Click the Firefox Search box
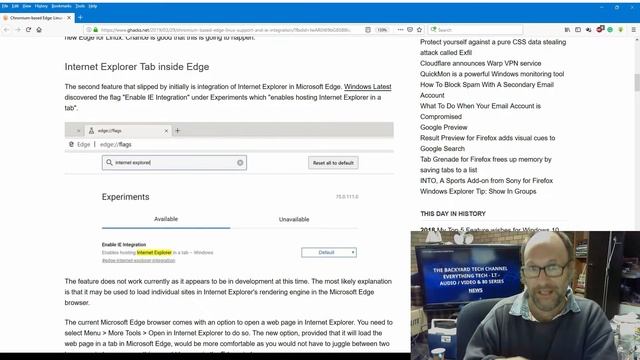 pos(476,30)
